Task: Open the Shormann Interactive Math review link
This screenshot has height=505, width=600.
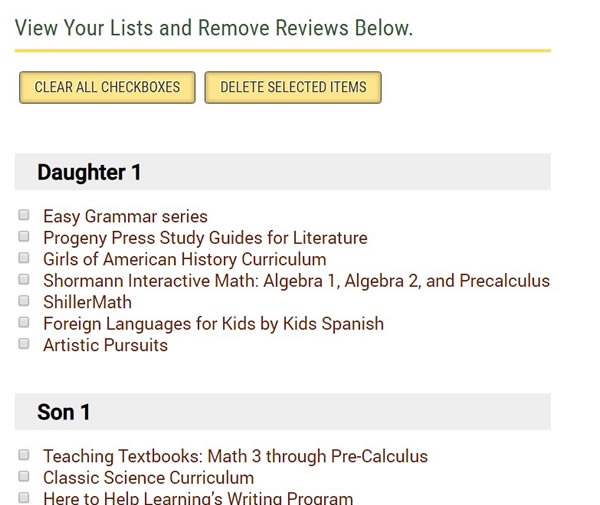Action: [296, 281]
